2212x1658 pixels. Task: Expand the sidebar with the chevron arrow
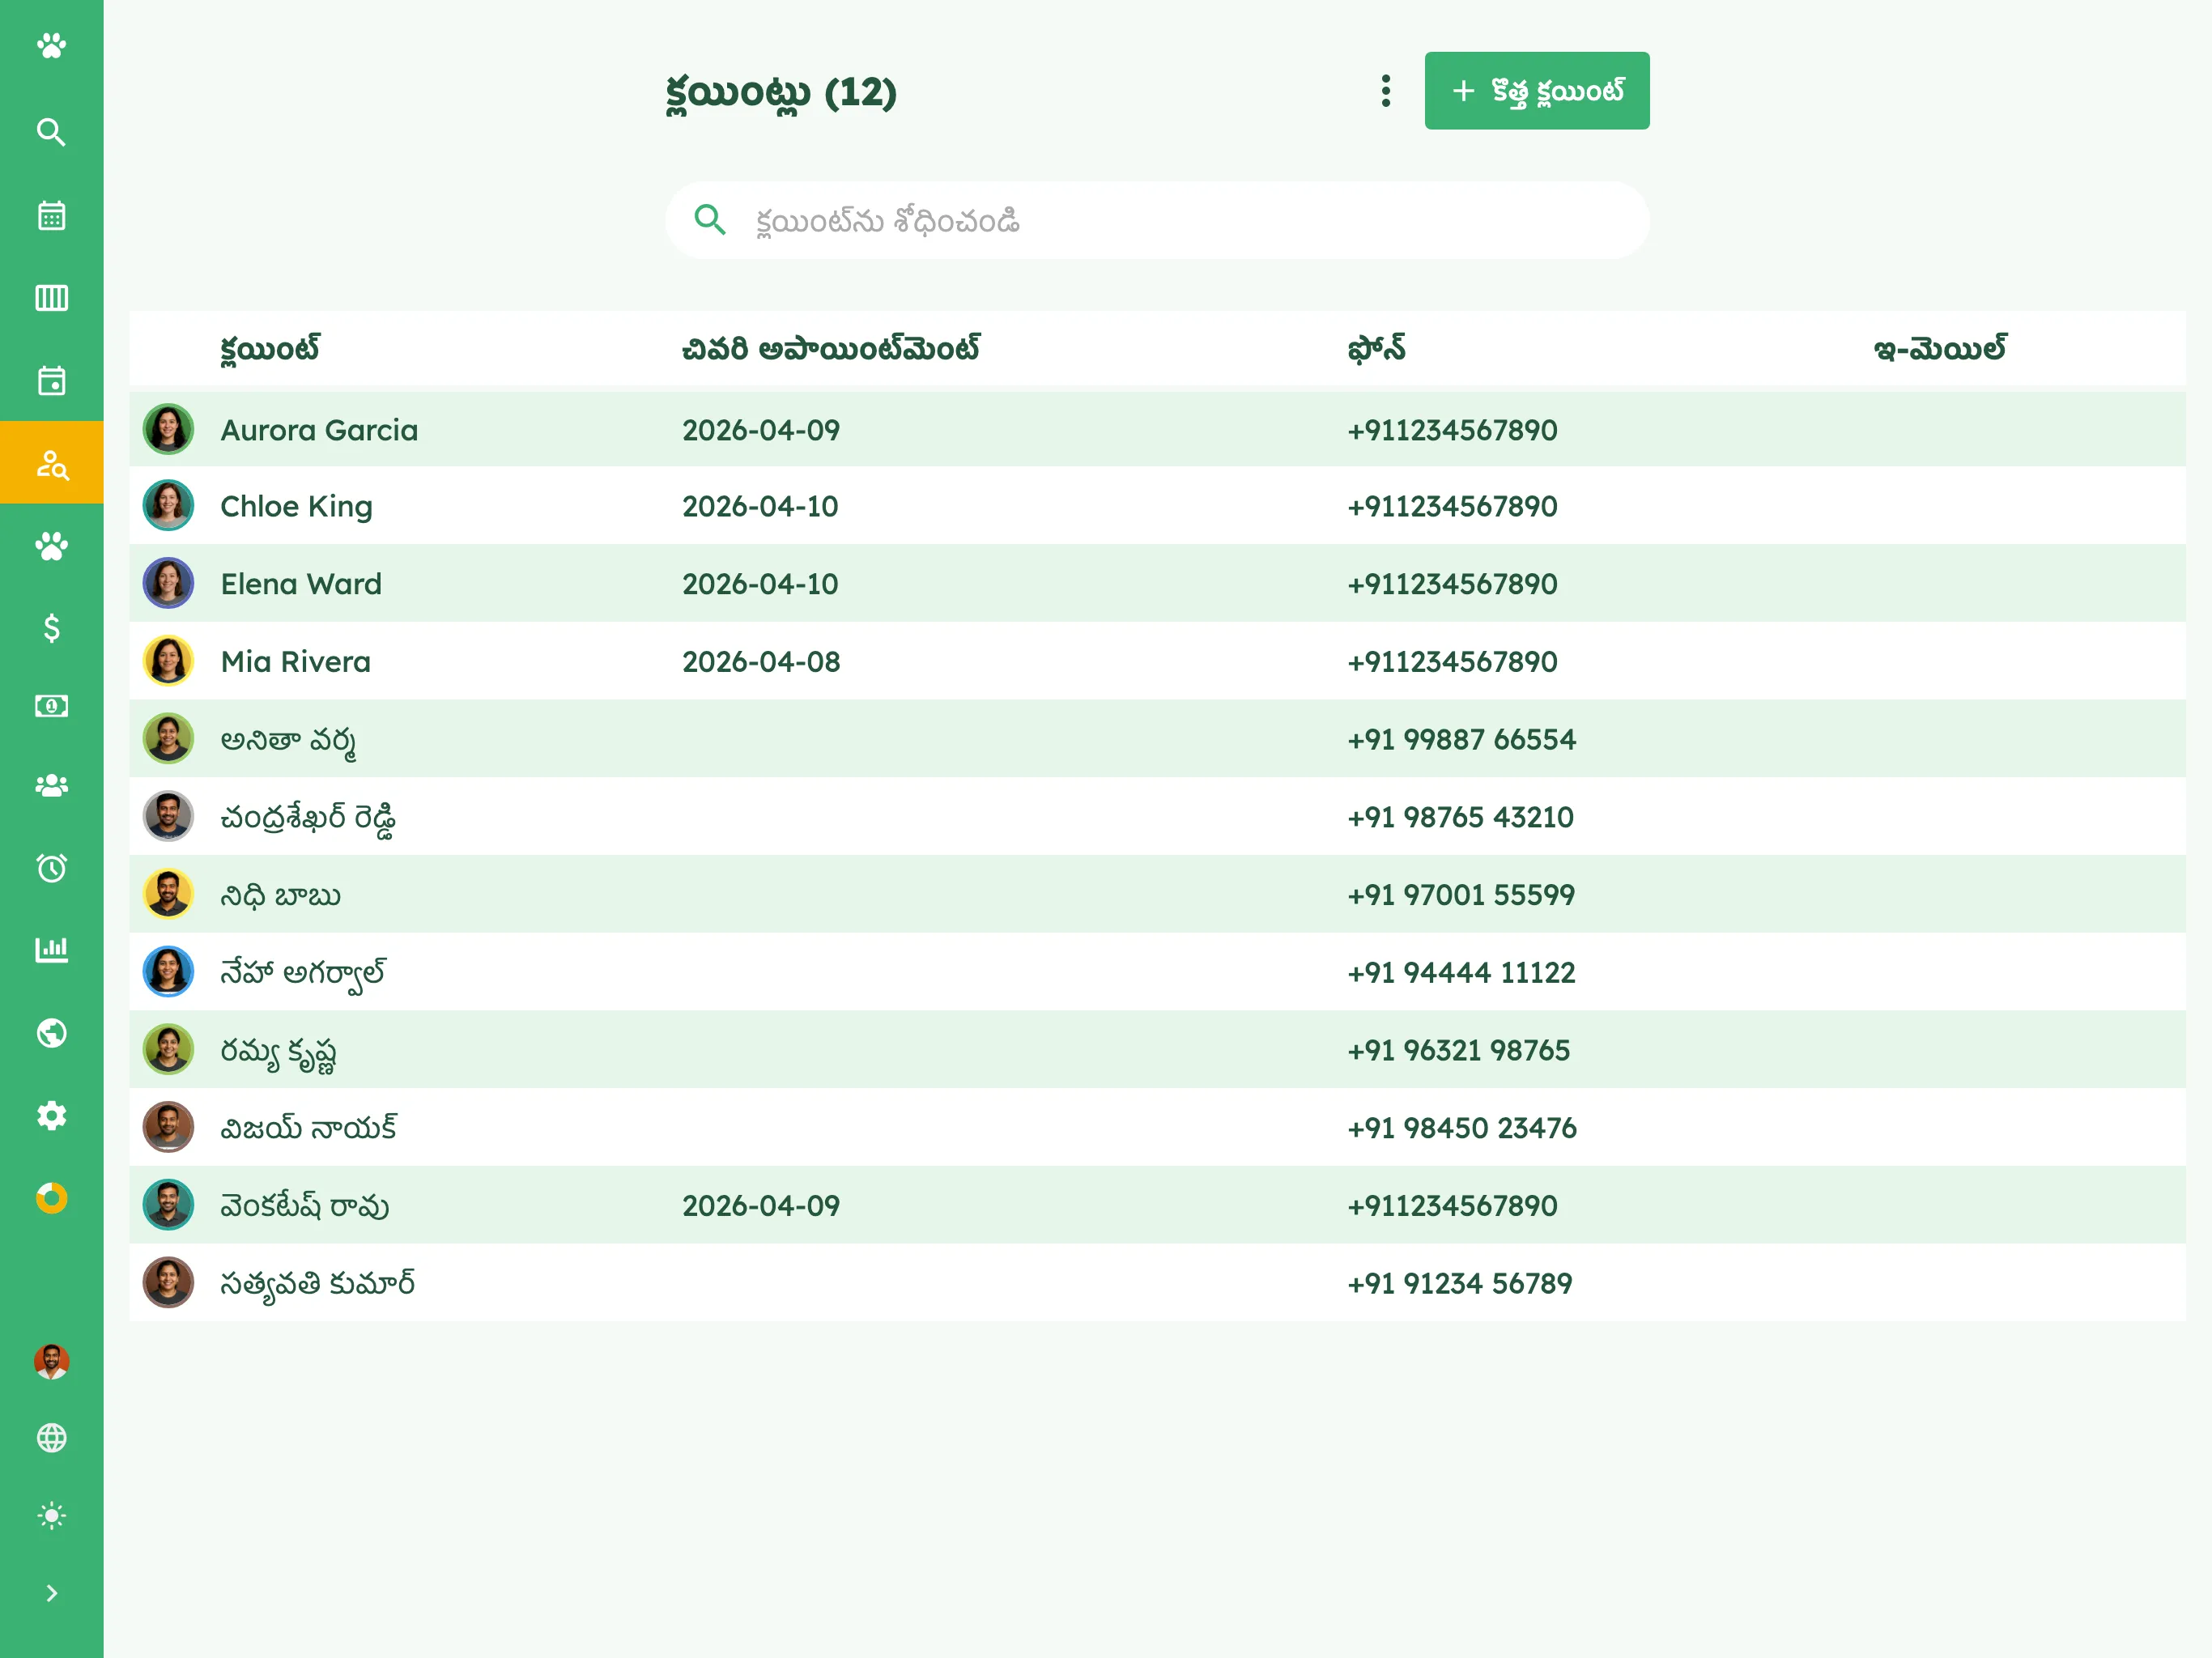(51, 1593)
